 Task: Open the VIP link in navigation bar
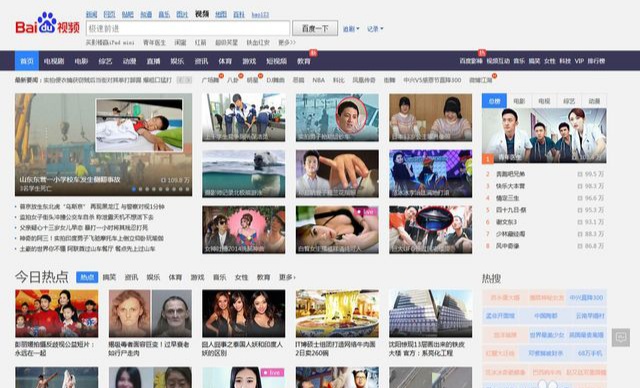coord(579,61)
